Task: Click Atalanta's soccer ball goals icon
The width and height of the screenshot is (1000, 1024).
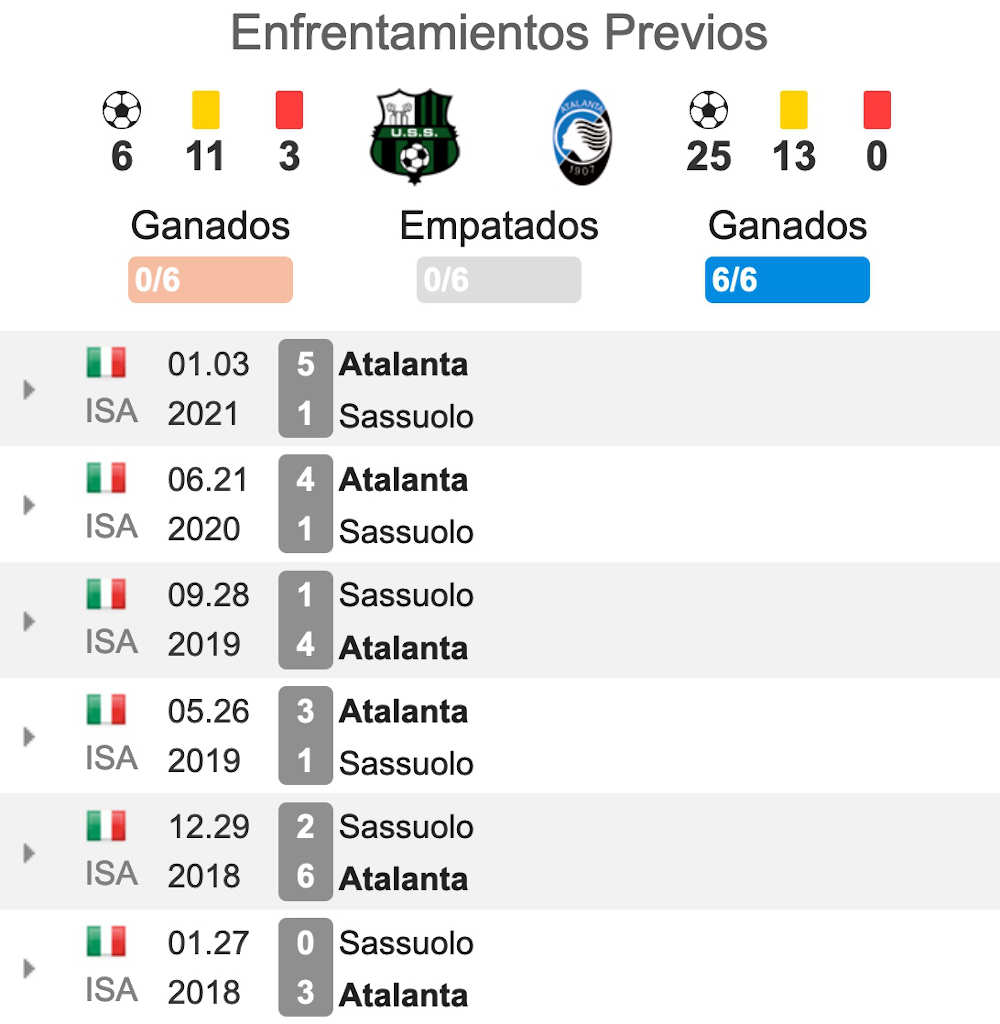Action: click(708, 110)
